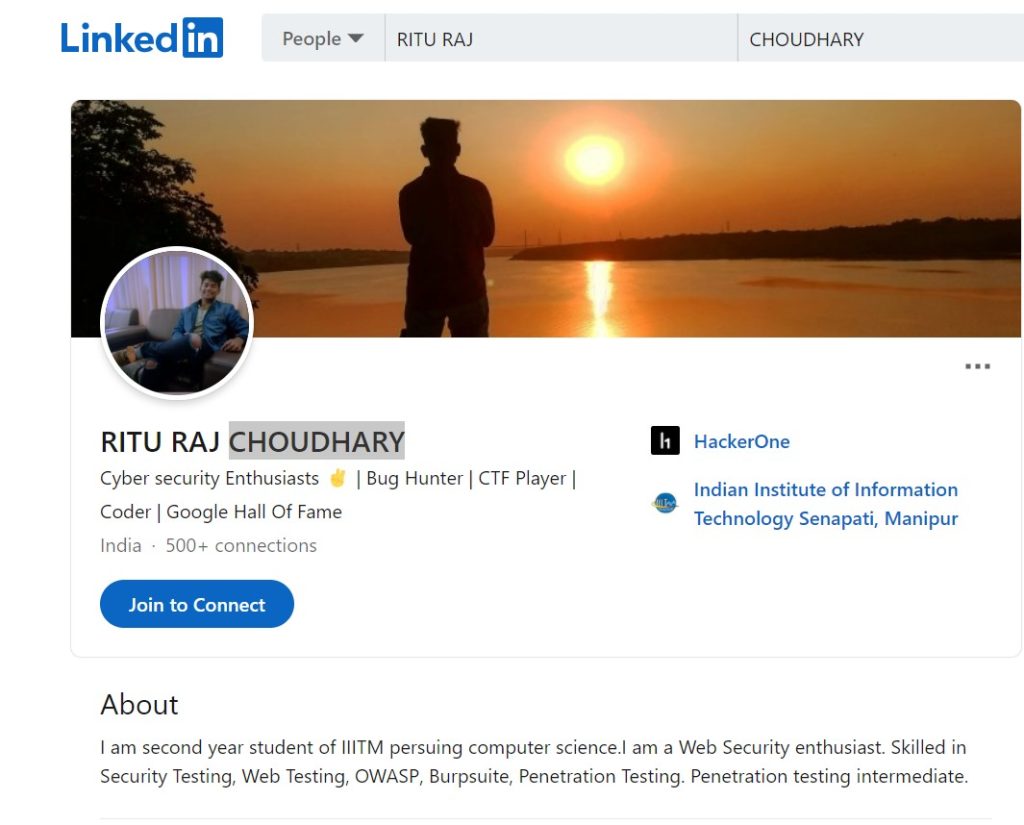Click the round profile photo
The image size is (1024, 825).
pos(177,324)
